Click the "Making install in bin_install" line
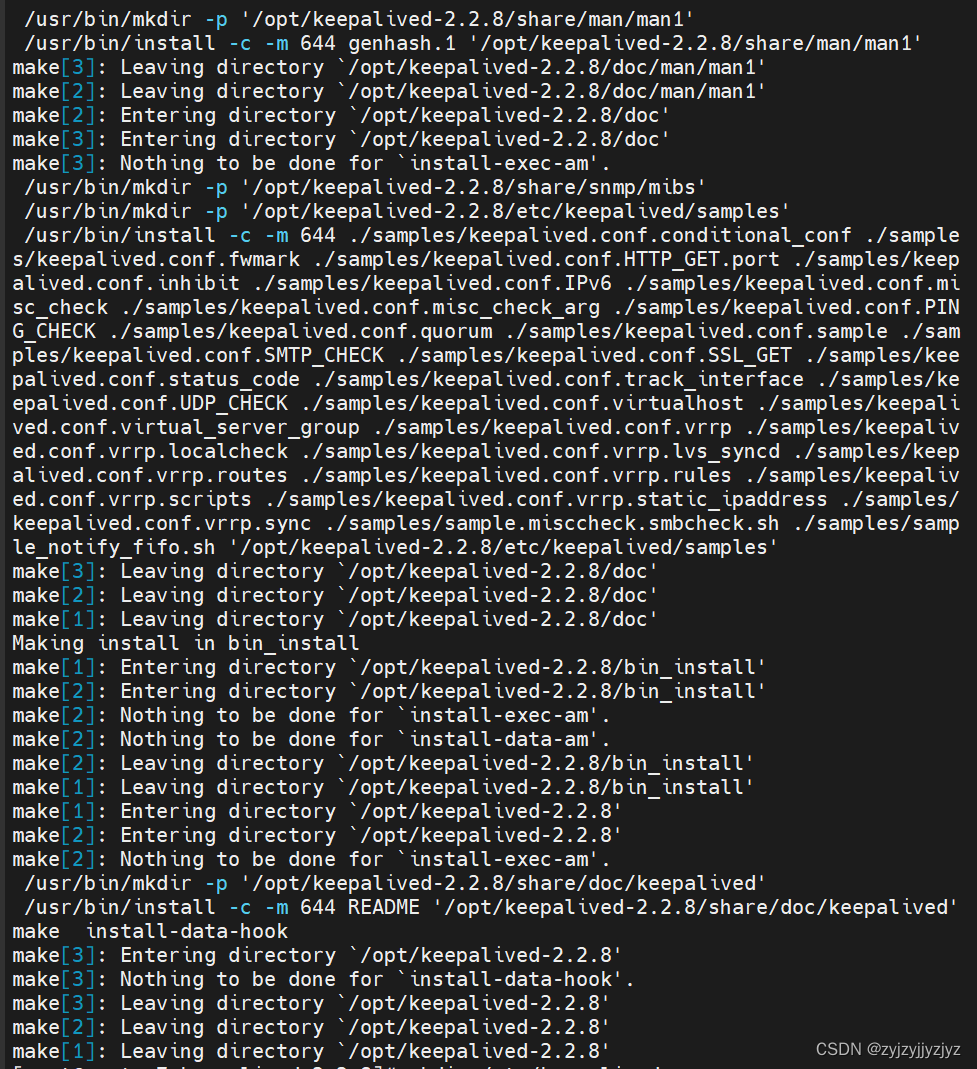Viewport: 977px width, 1069px height. (186, 643)
